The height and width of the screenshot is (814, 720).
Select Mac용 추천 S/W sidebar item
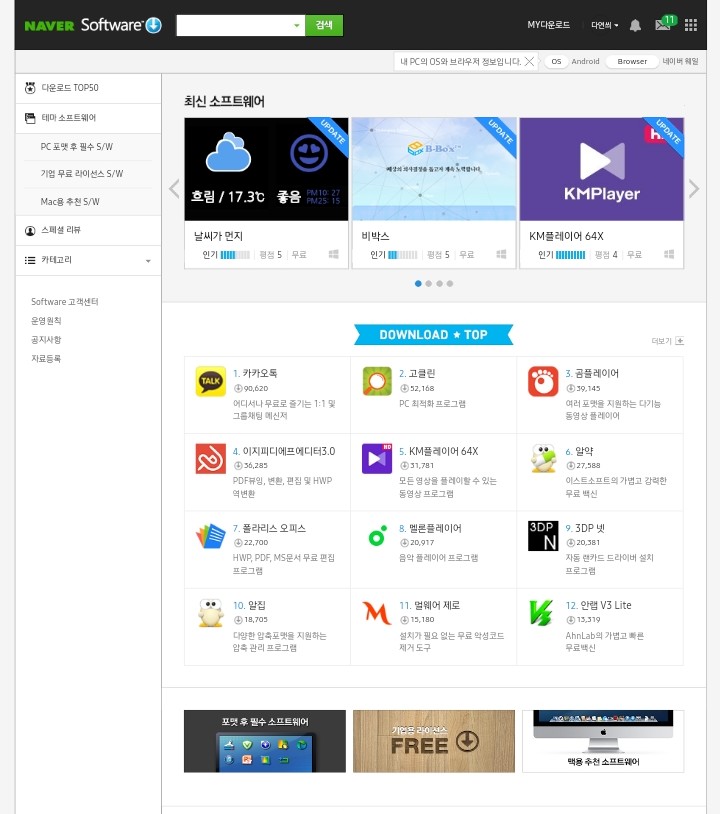point(69,202)
